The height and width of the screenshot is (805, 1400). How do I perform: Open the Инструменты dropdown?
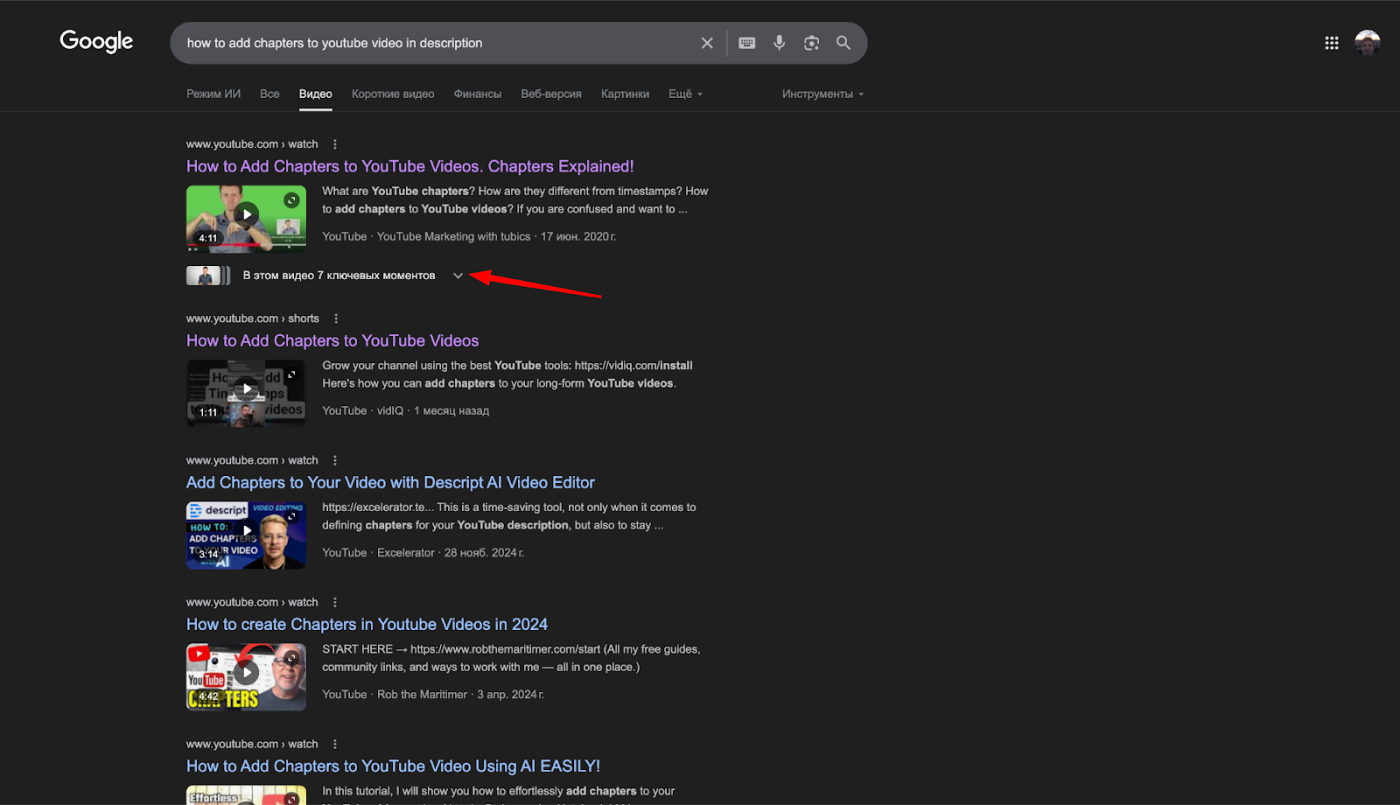tap(822, 94)
